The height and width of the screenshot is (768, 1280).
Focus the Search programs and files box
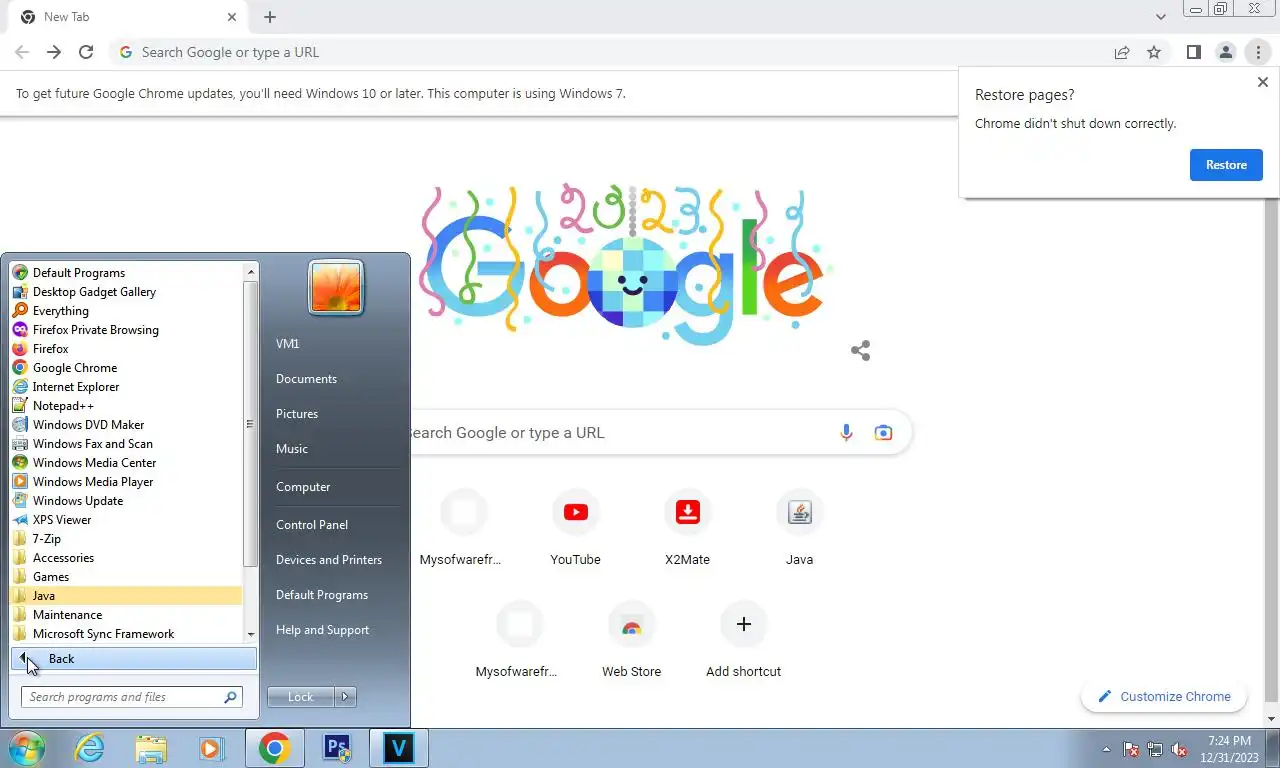[x=131, y=697]
